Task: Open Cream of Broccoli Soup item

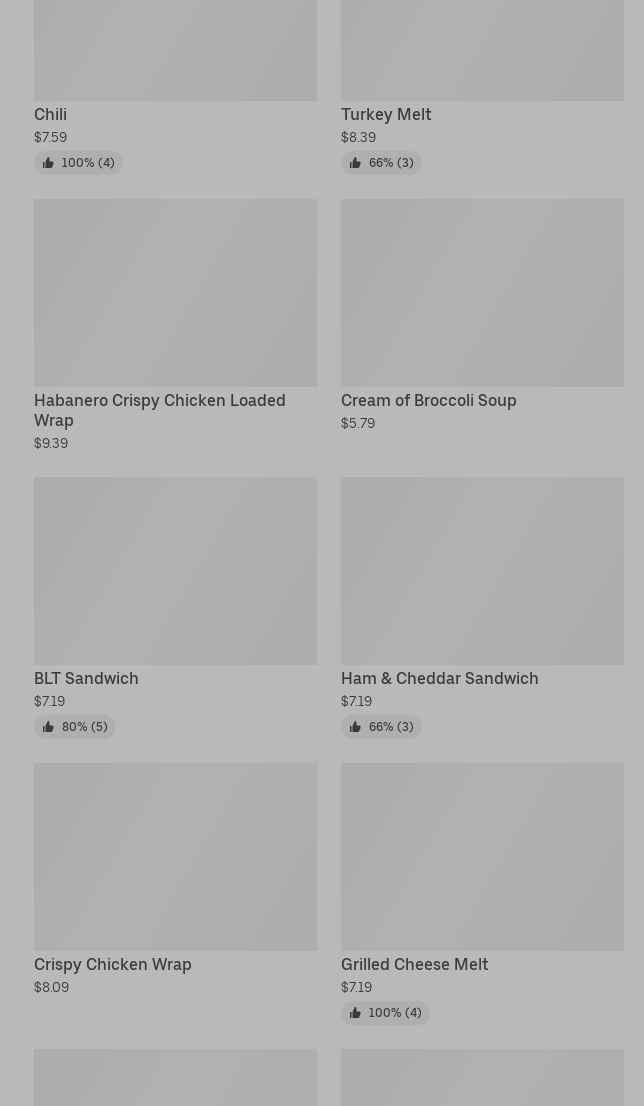Action: (428, 401)
